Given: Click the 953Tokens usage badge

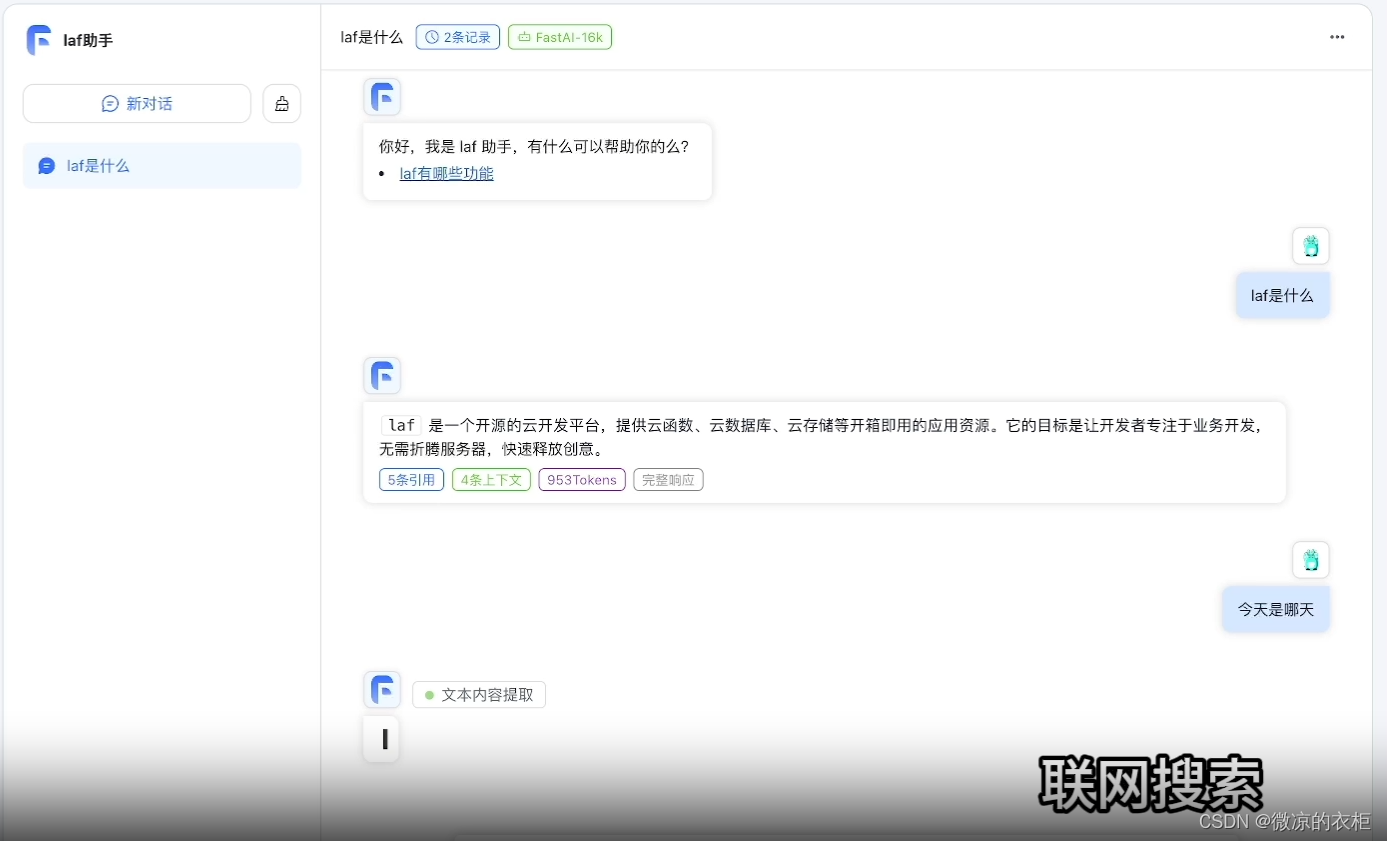Looking at the screenshot, I should click(581, 479).
